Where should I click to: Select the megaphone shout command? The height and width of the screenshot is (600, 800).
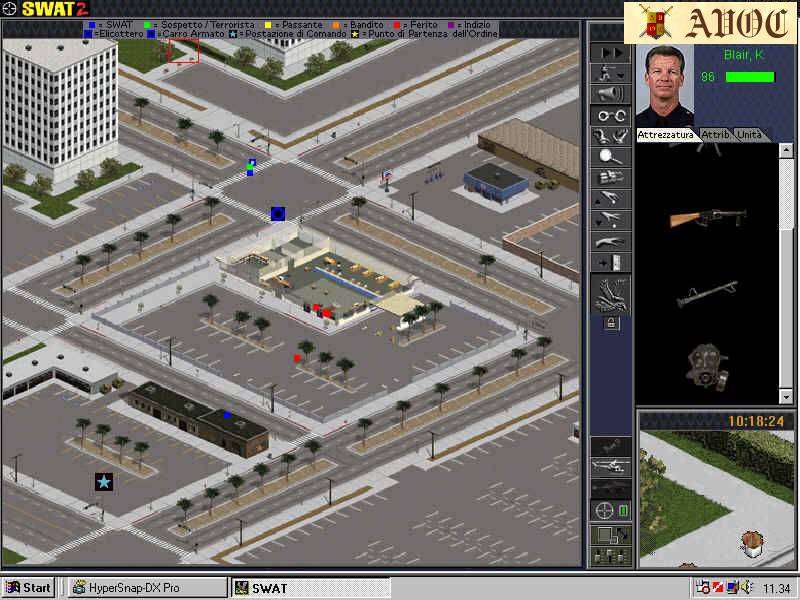pos(610,94)
